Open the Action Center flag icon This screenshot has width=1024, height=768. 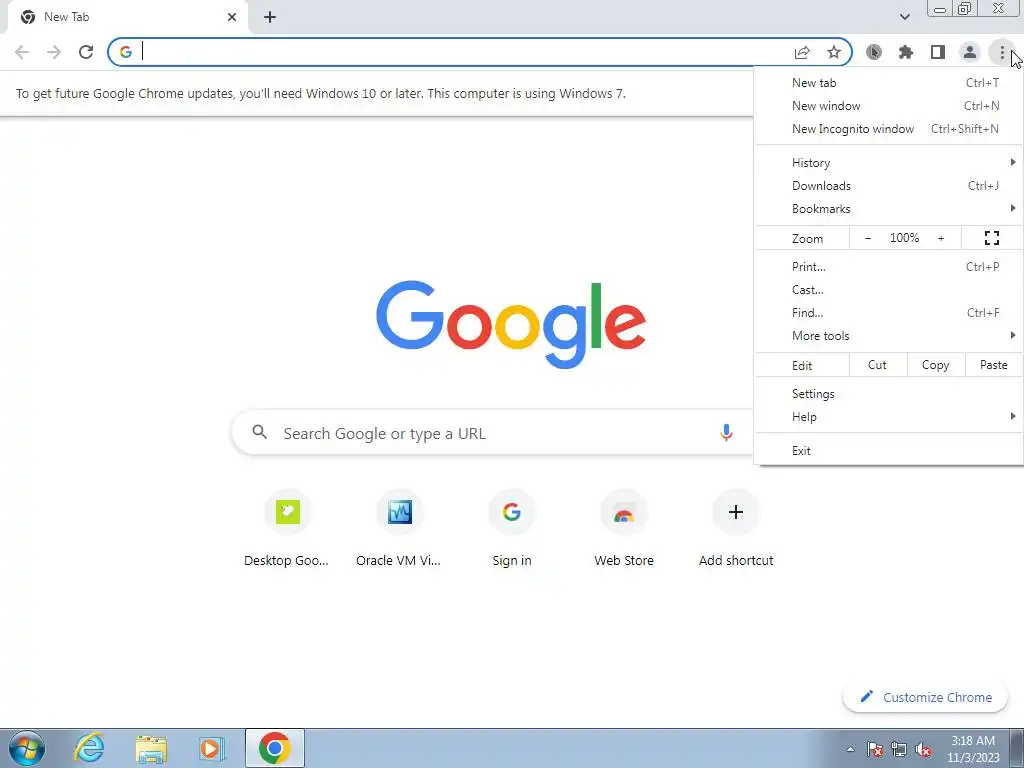tap(874, 749)
